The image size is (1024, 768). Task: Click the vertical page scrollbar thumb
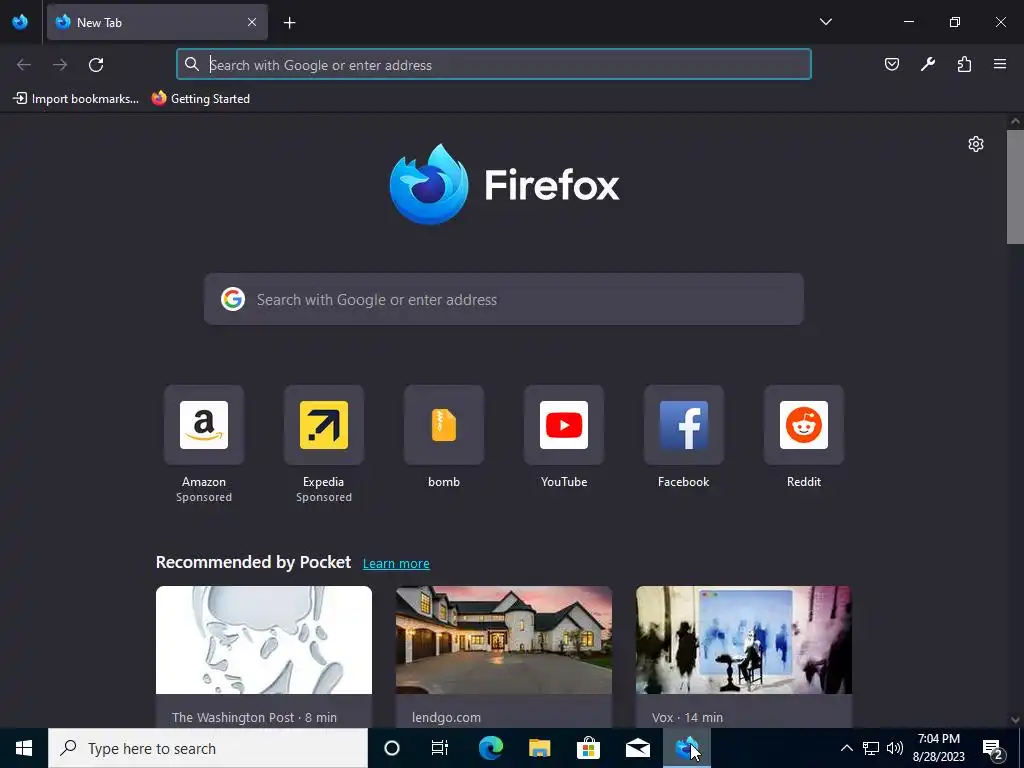click(1015, 187)
